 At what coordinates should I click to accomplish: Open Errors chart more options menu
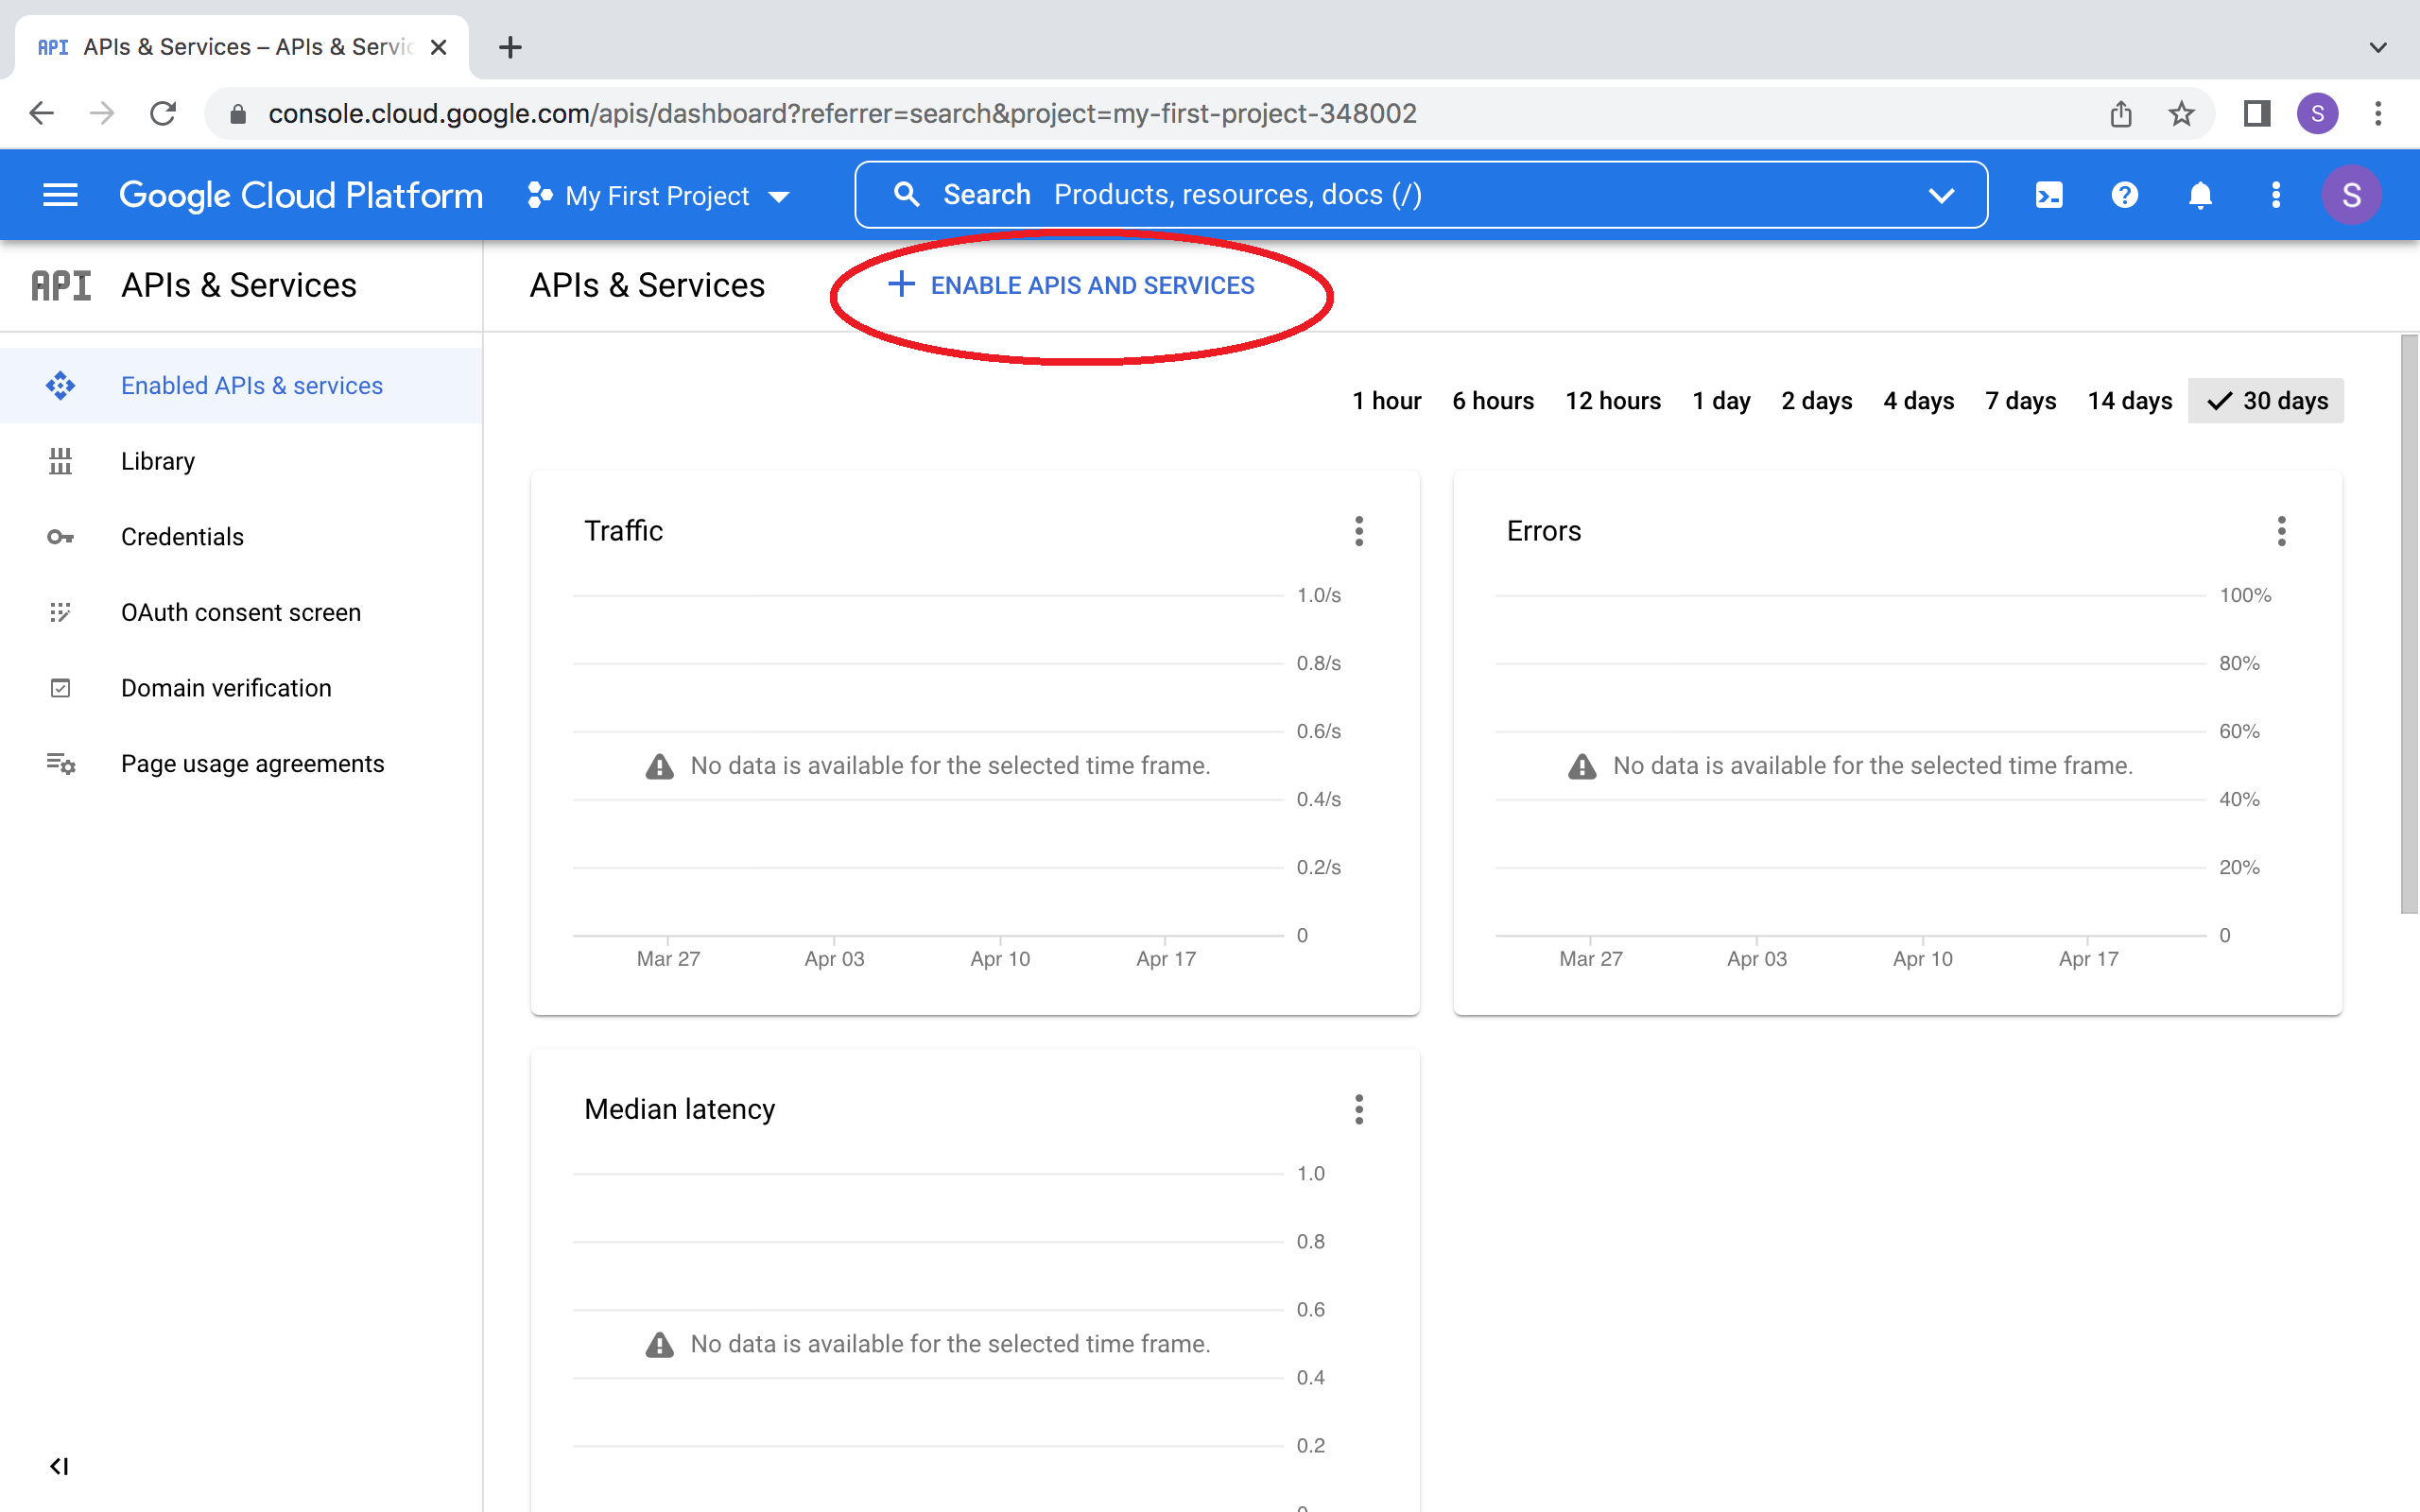2281,531
